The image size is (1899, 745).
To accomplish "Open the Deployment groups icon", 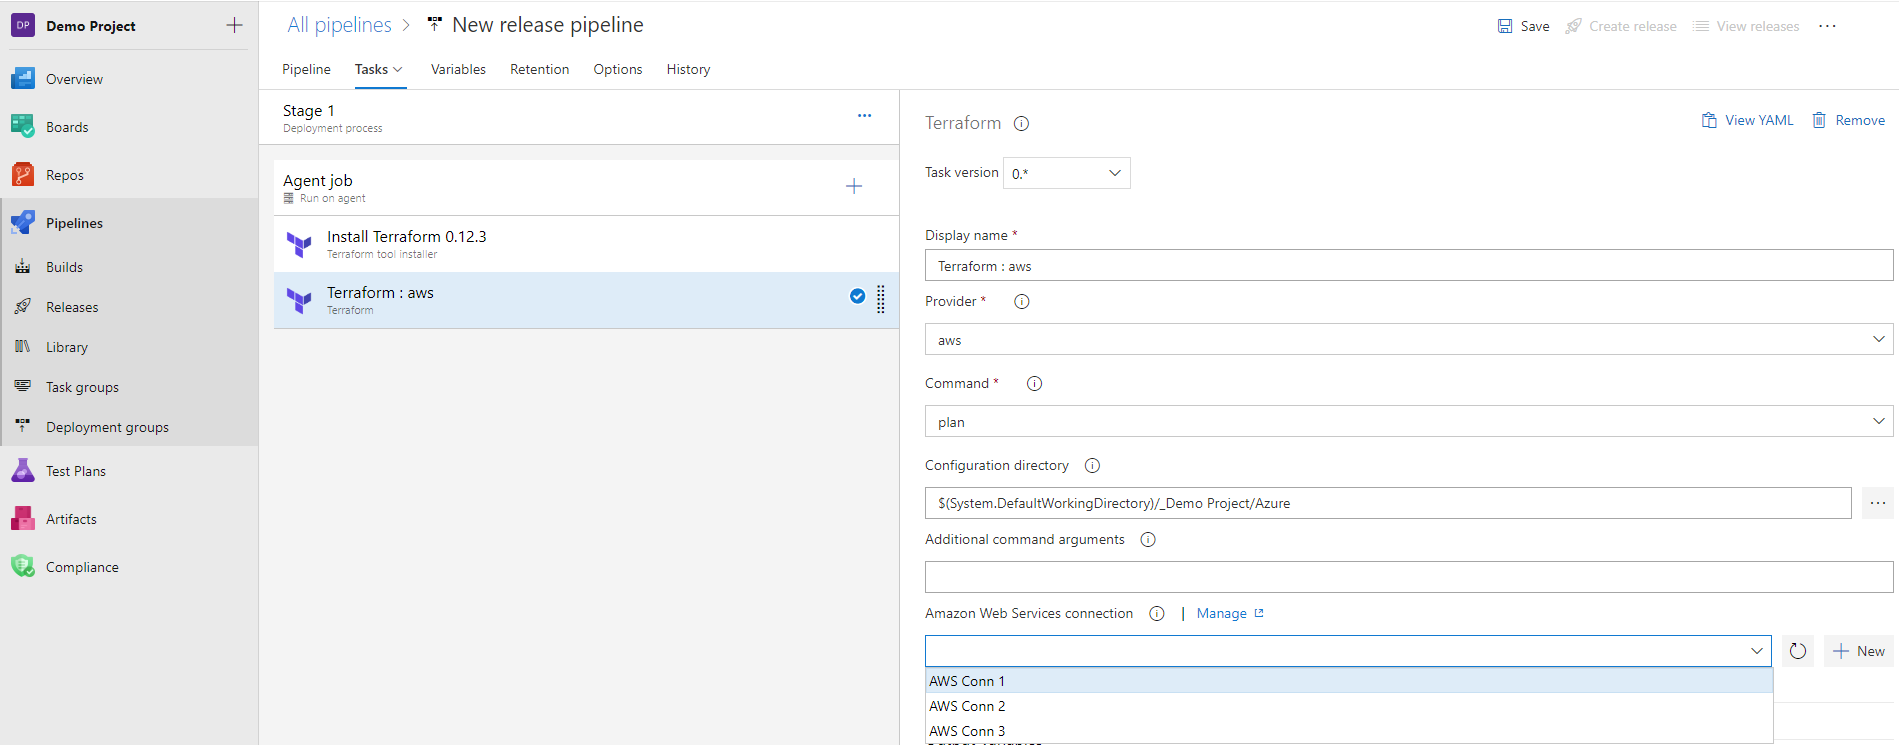I will pos(23,427).
